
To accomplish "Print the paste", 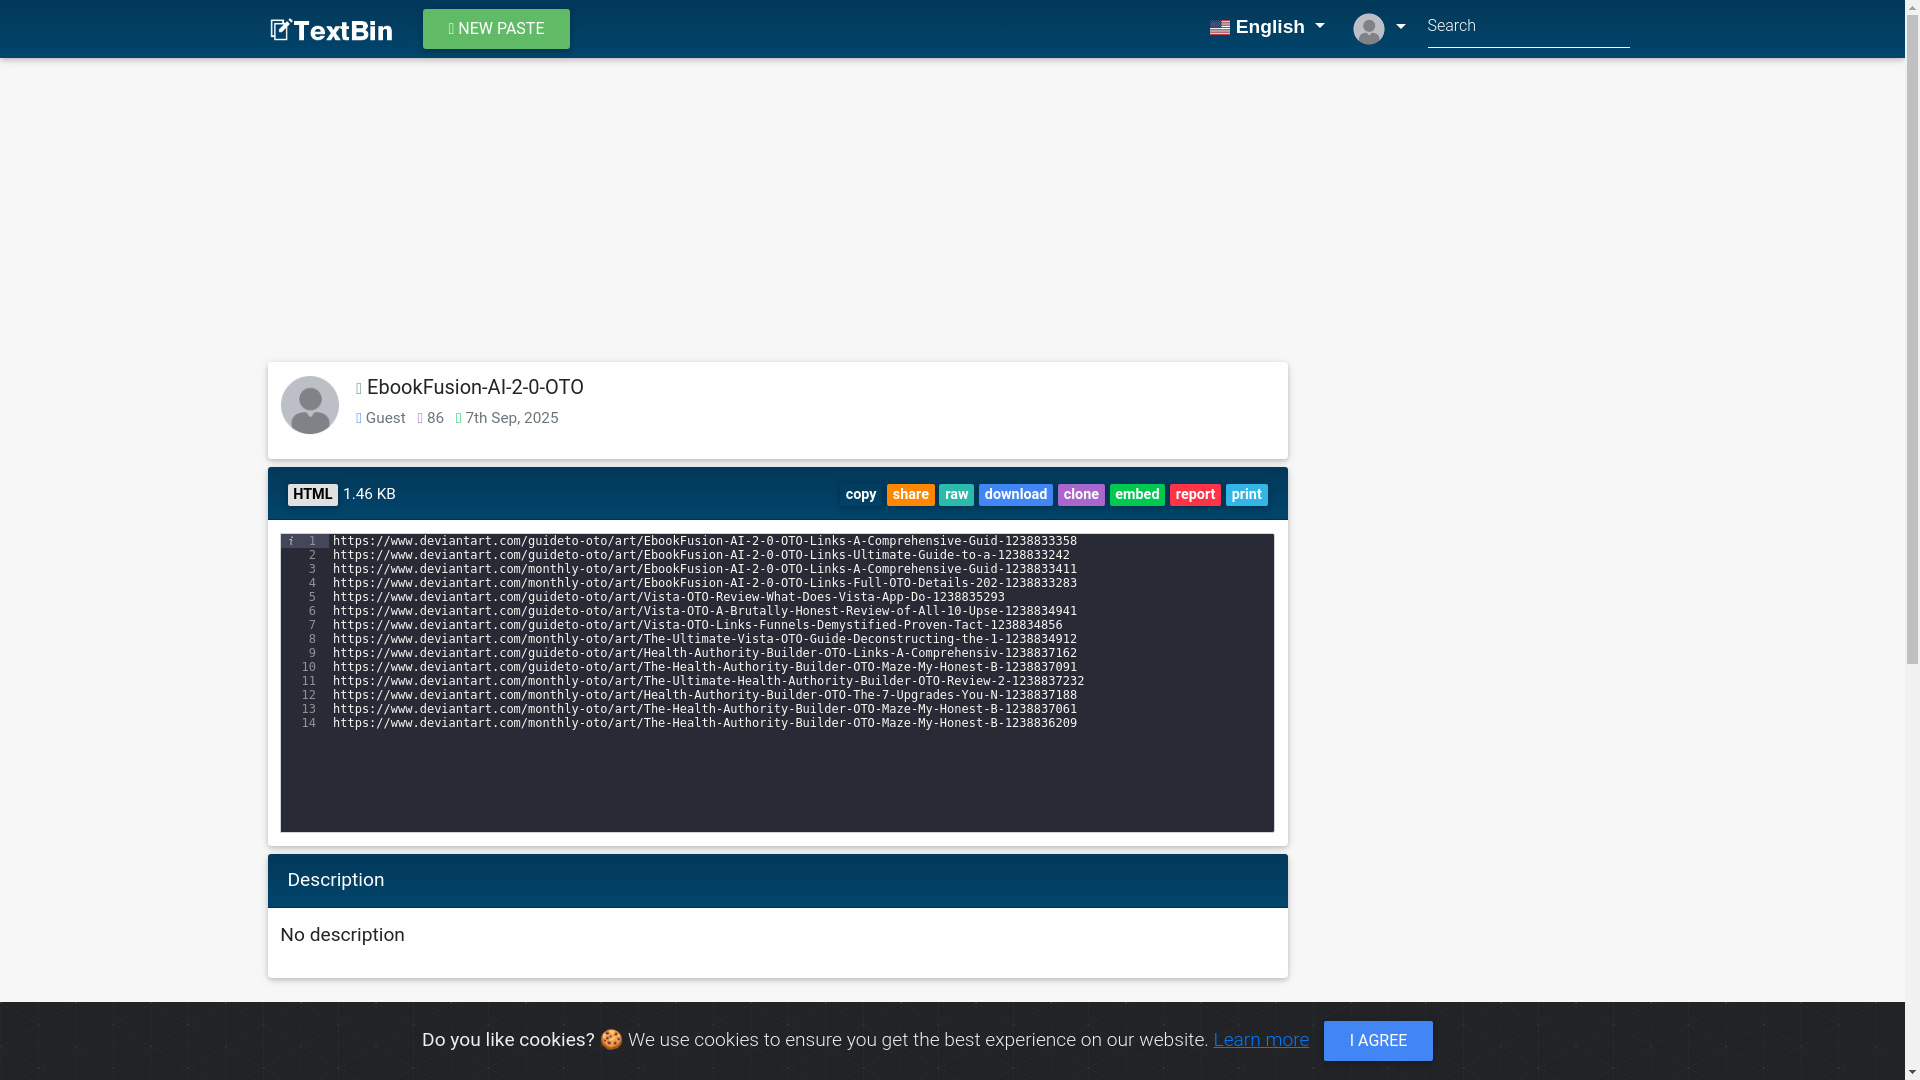I will coord(1246,495).
